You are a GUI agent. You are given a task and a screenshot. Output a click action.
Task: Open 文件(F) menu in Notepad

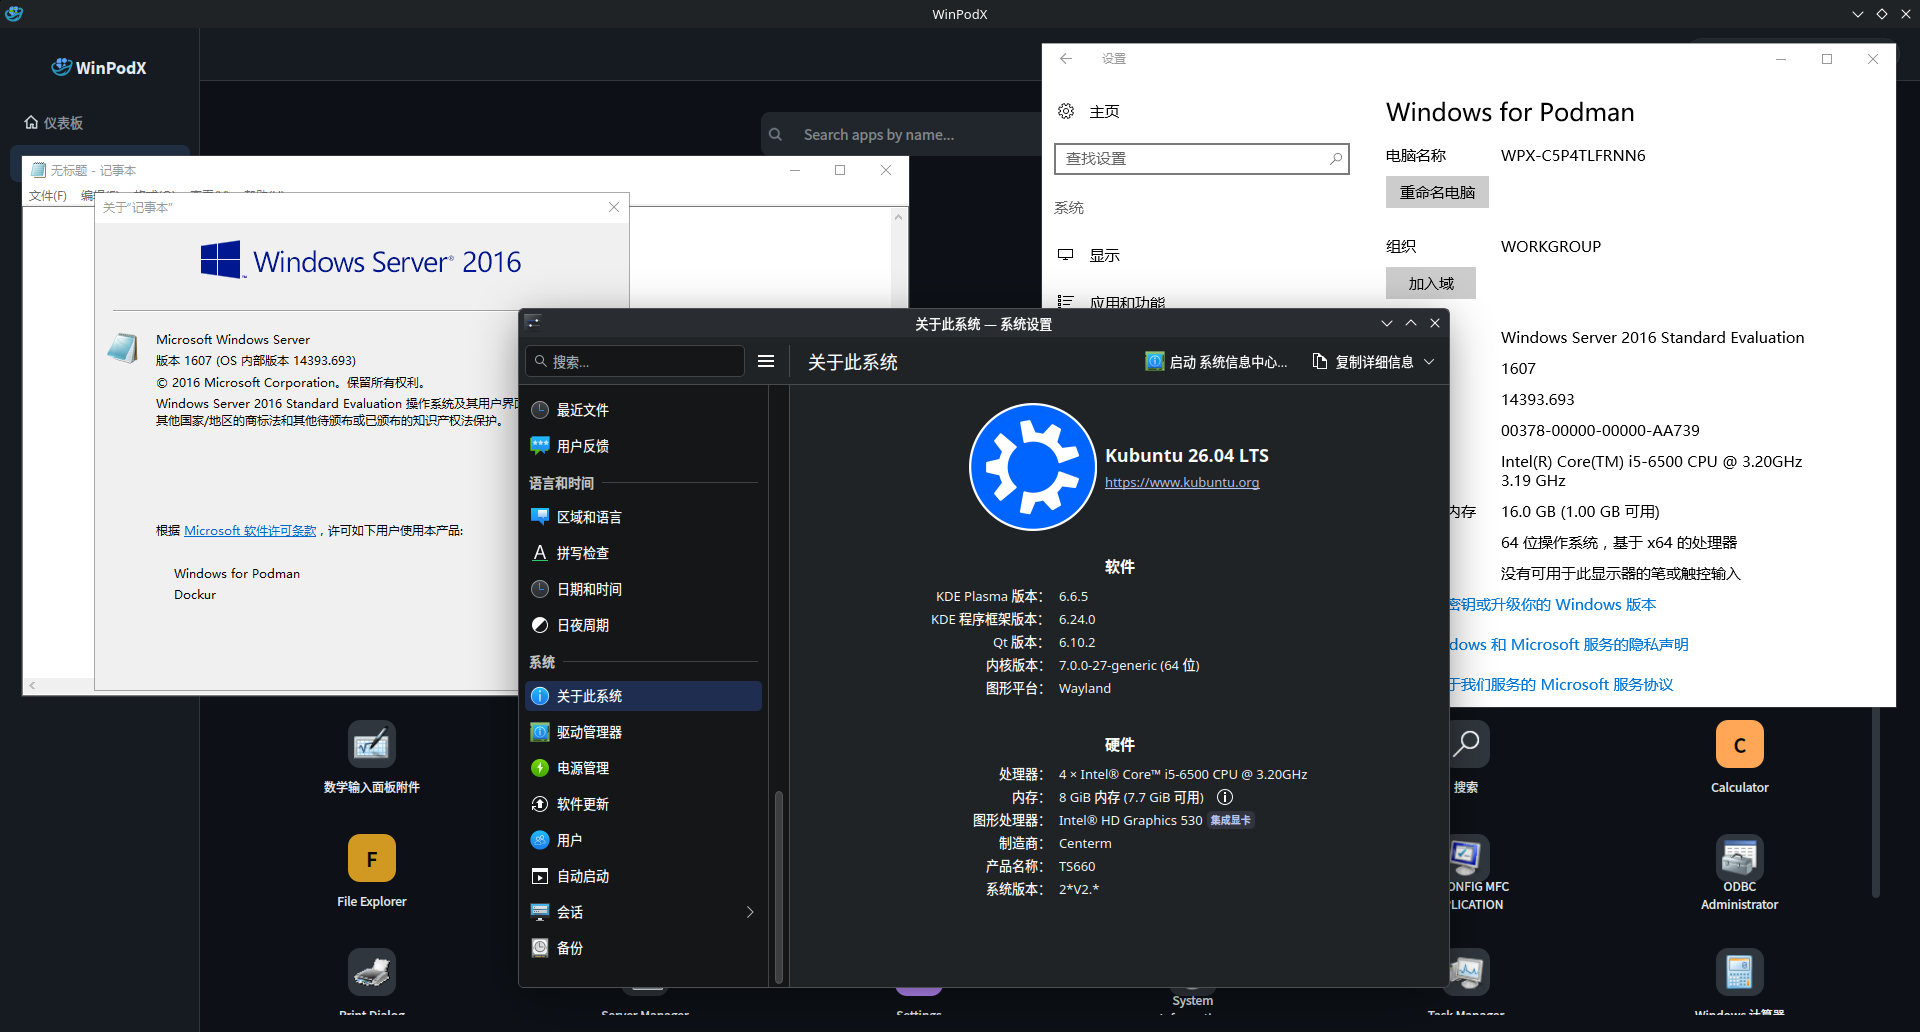click(48, 196)
